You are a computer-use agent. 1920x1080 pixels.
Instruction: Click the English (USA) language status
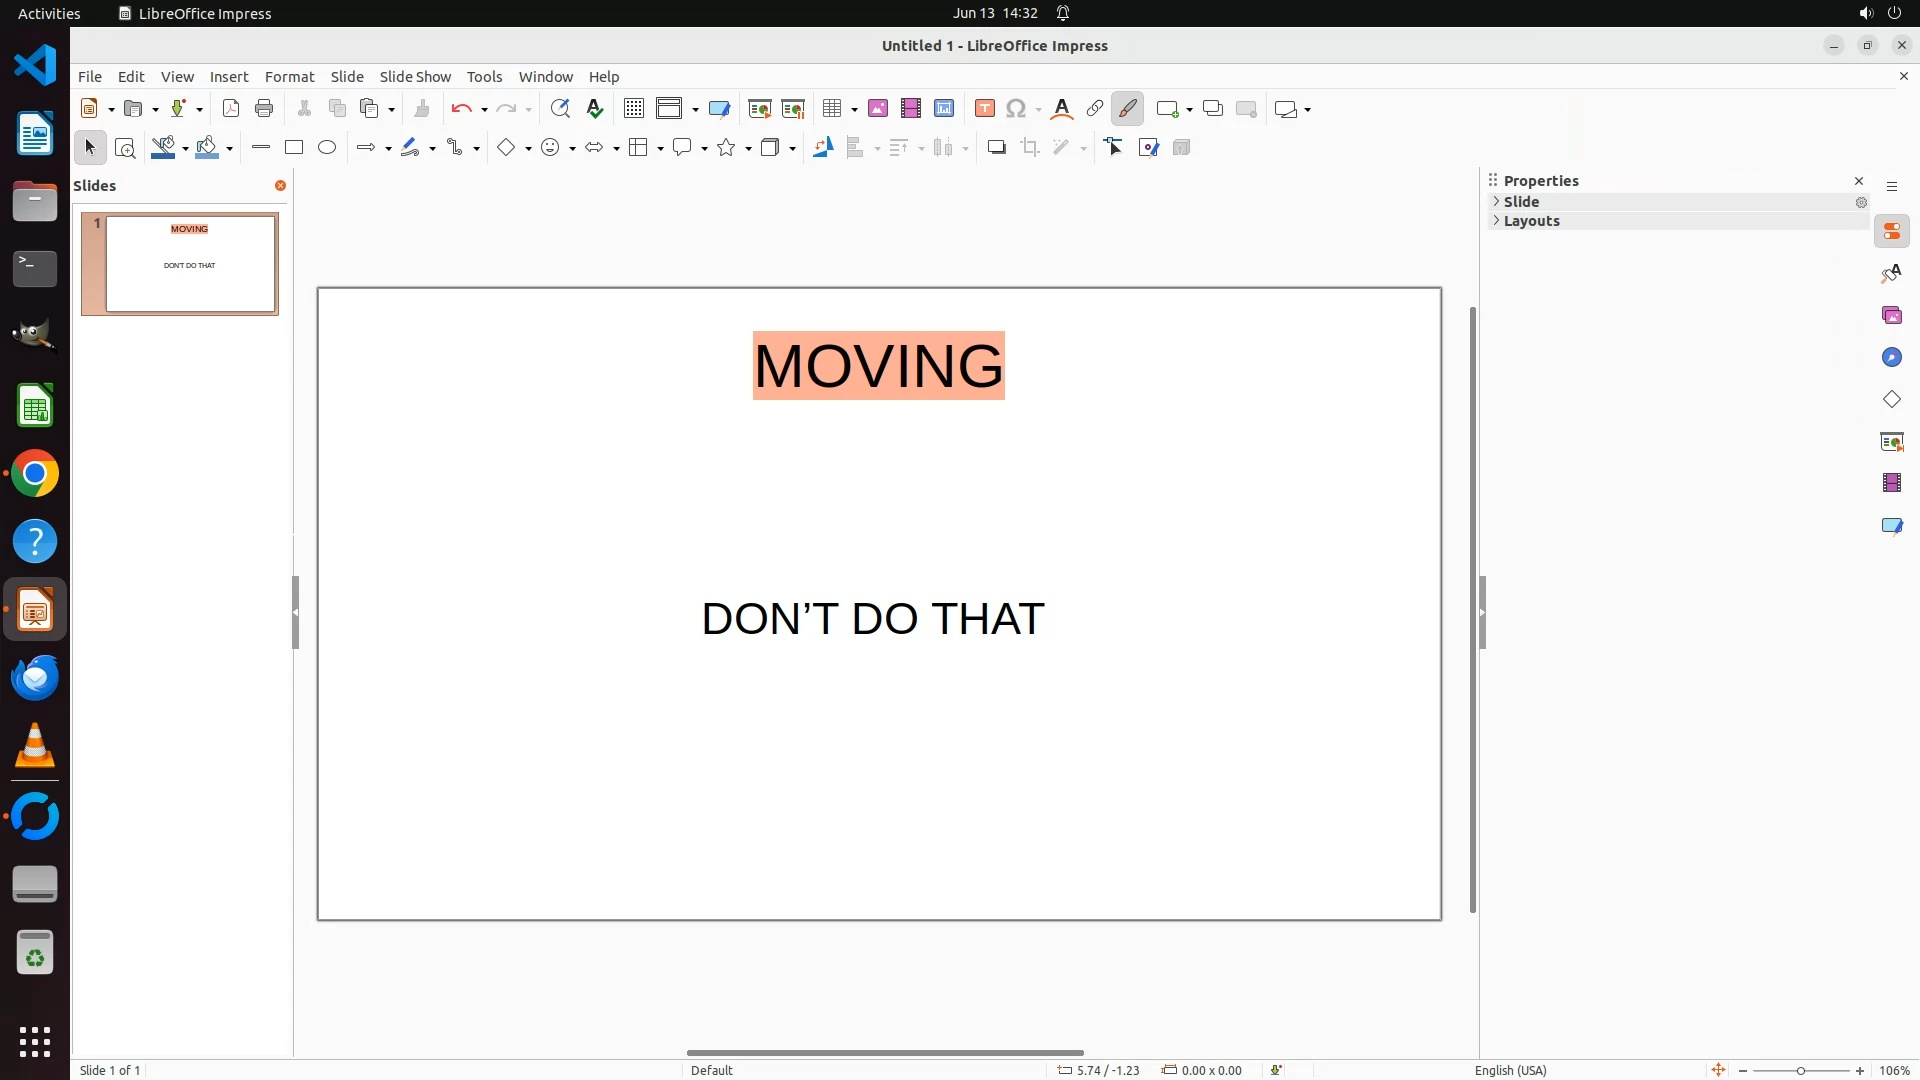1510,1070
